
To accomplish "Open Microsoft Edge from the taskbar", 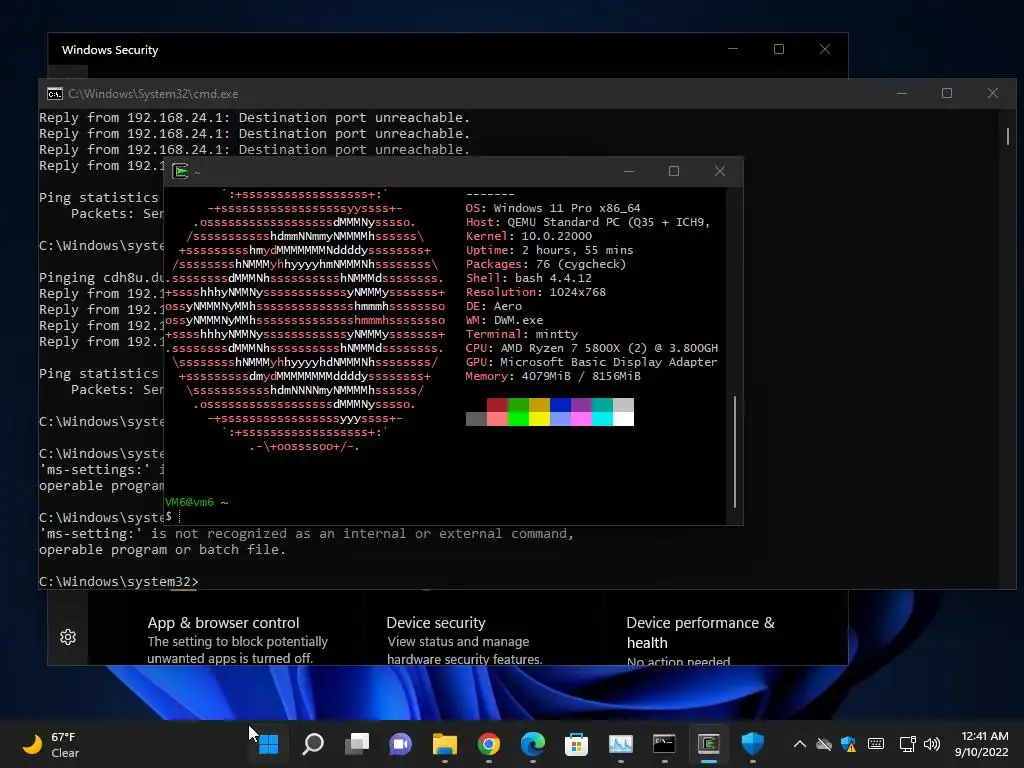I will point(532,743).
